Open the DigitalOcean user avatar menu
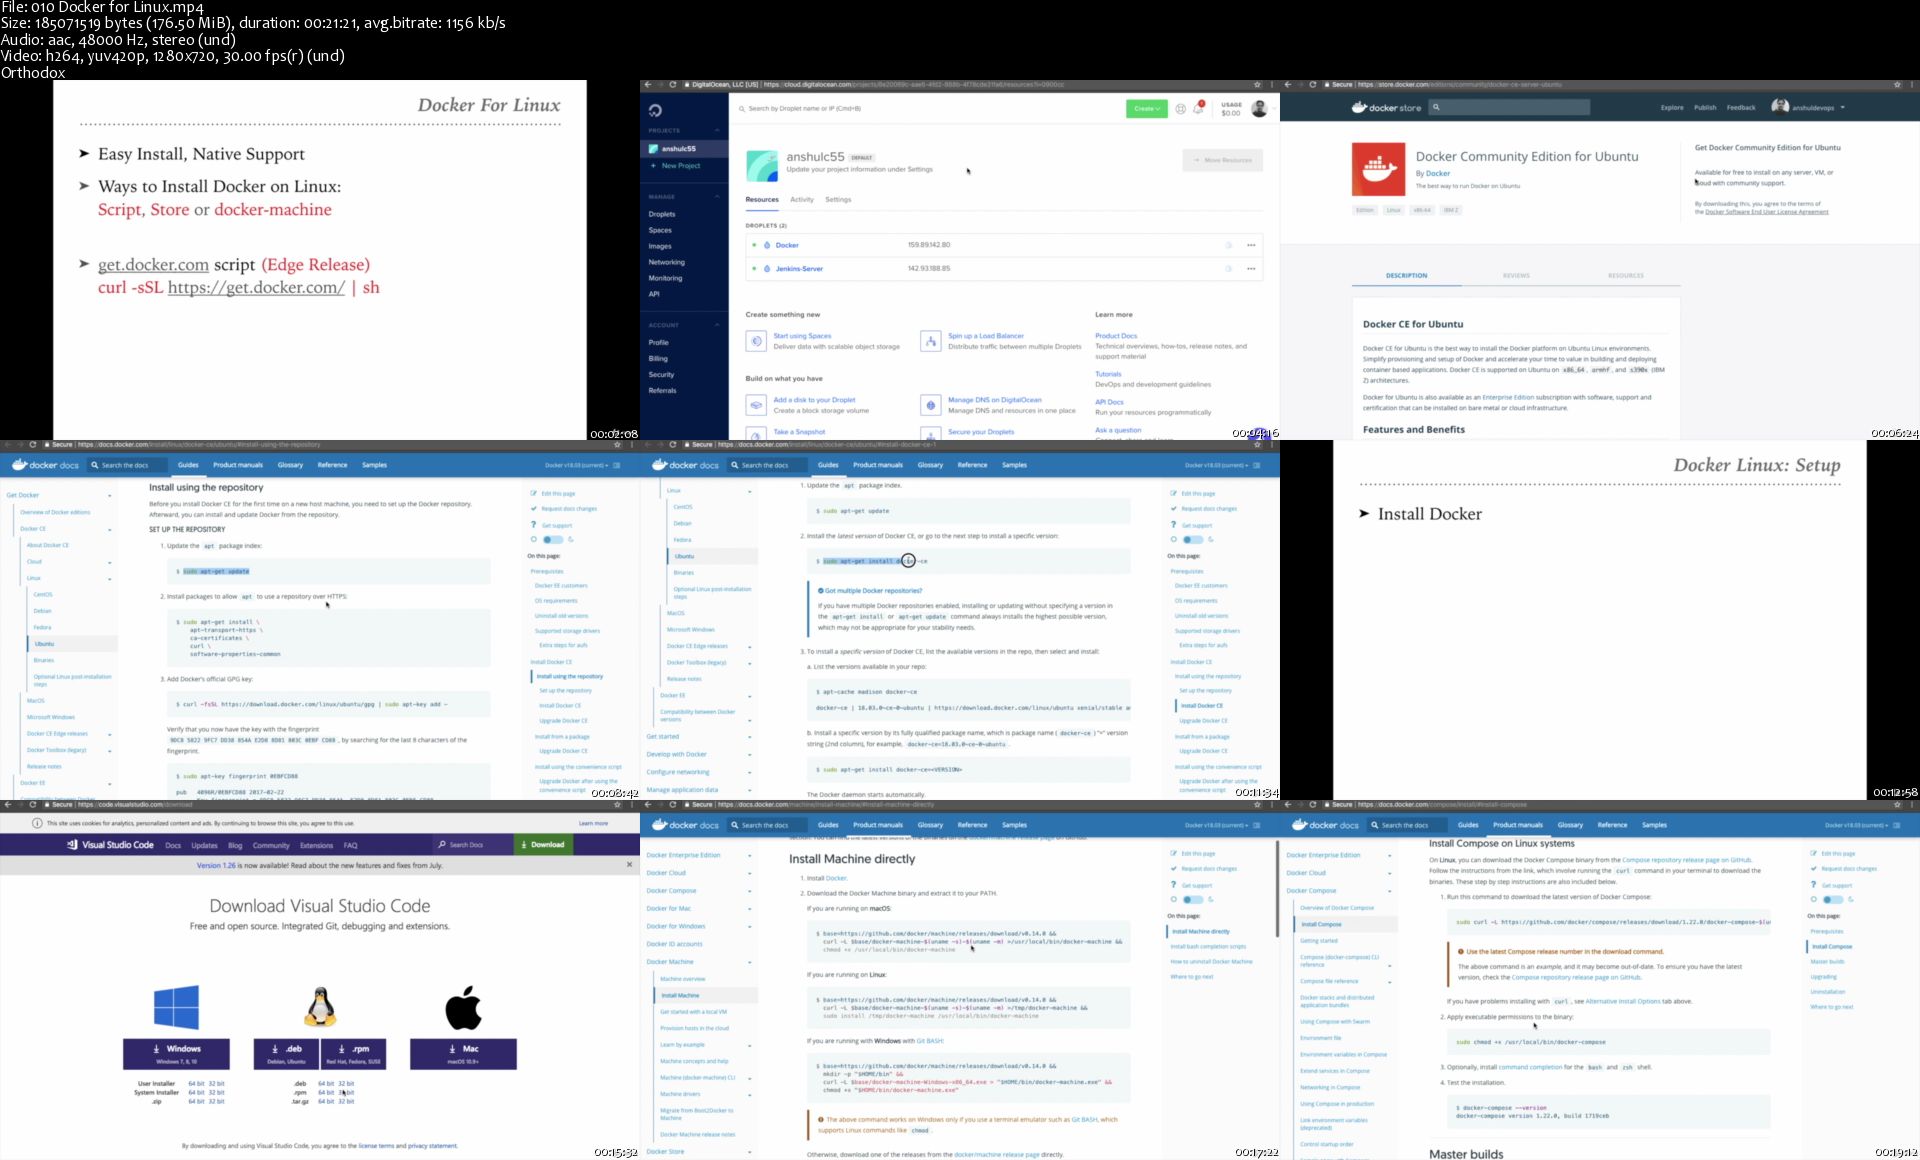 click(x=1259, y=108)
